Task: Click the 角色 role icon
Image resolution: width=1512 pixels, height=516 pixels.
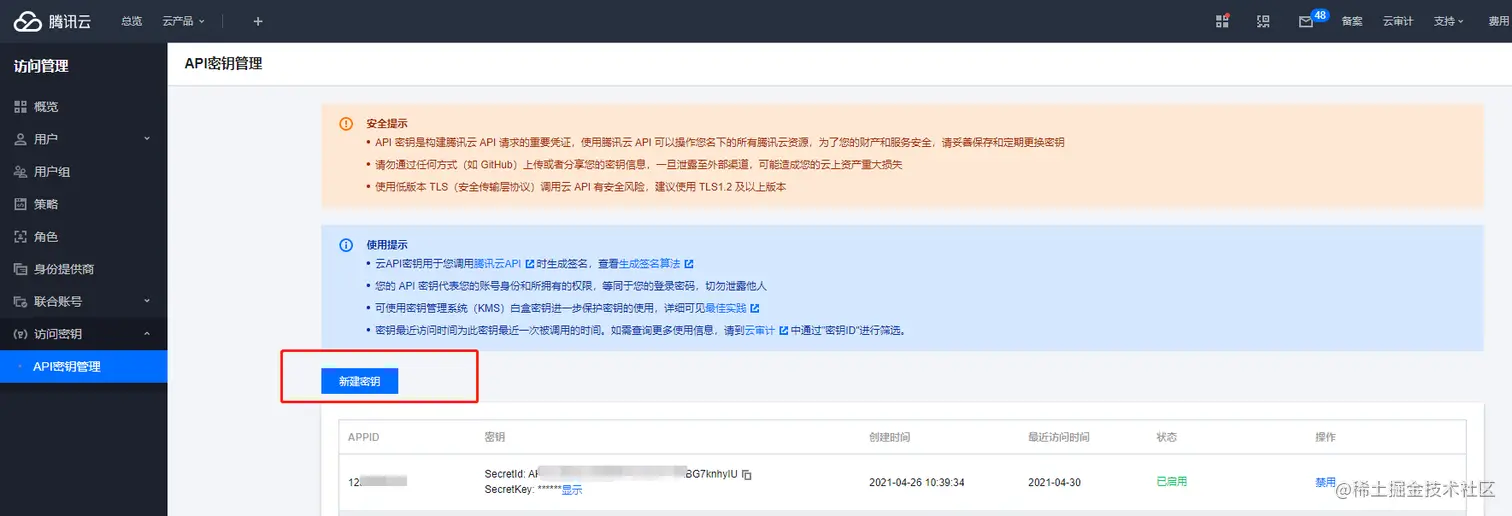Action: click(x=20, y=237)
